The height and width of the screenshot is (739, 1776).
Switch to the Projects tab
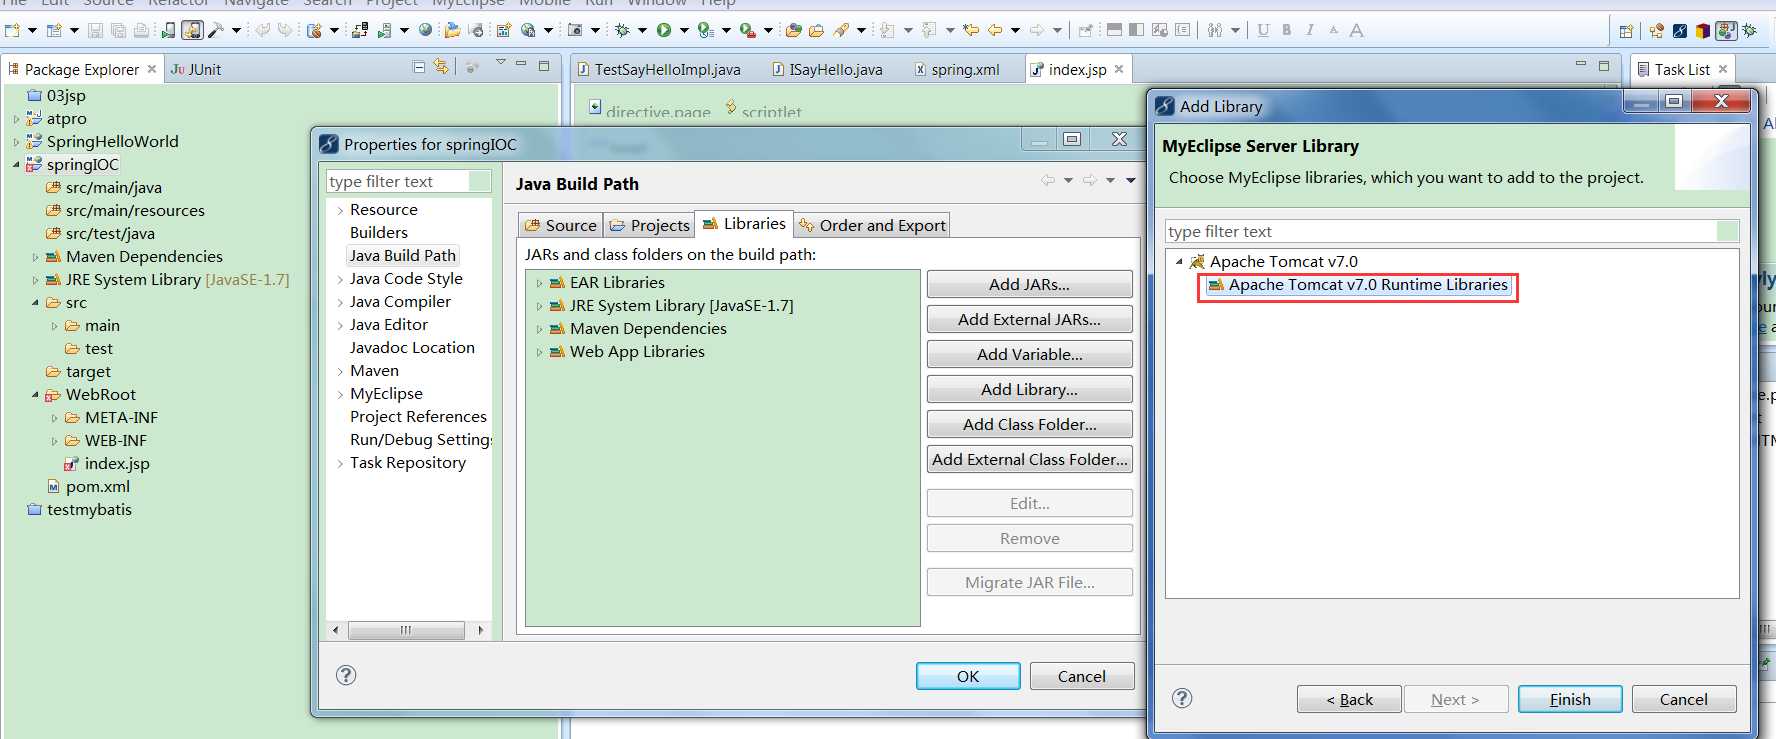tap(649, 225)
